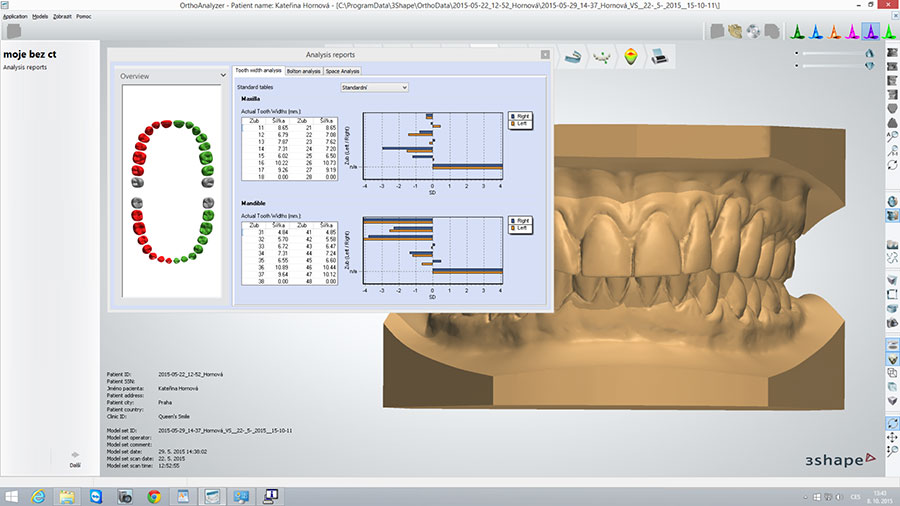
Task: Open the Application menu
Action: tap(15, 17)
